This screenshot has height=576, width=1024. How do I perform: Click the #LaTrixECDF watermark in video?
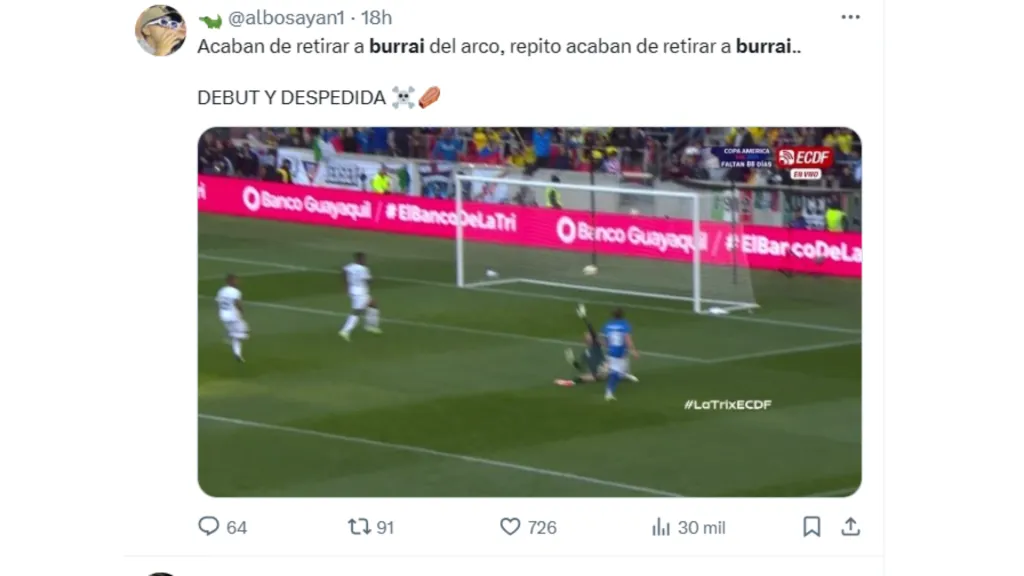click(728, 404)
